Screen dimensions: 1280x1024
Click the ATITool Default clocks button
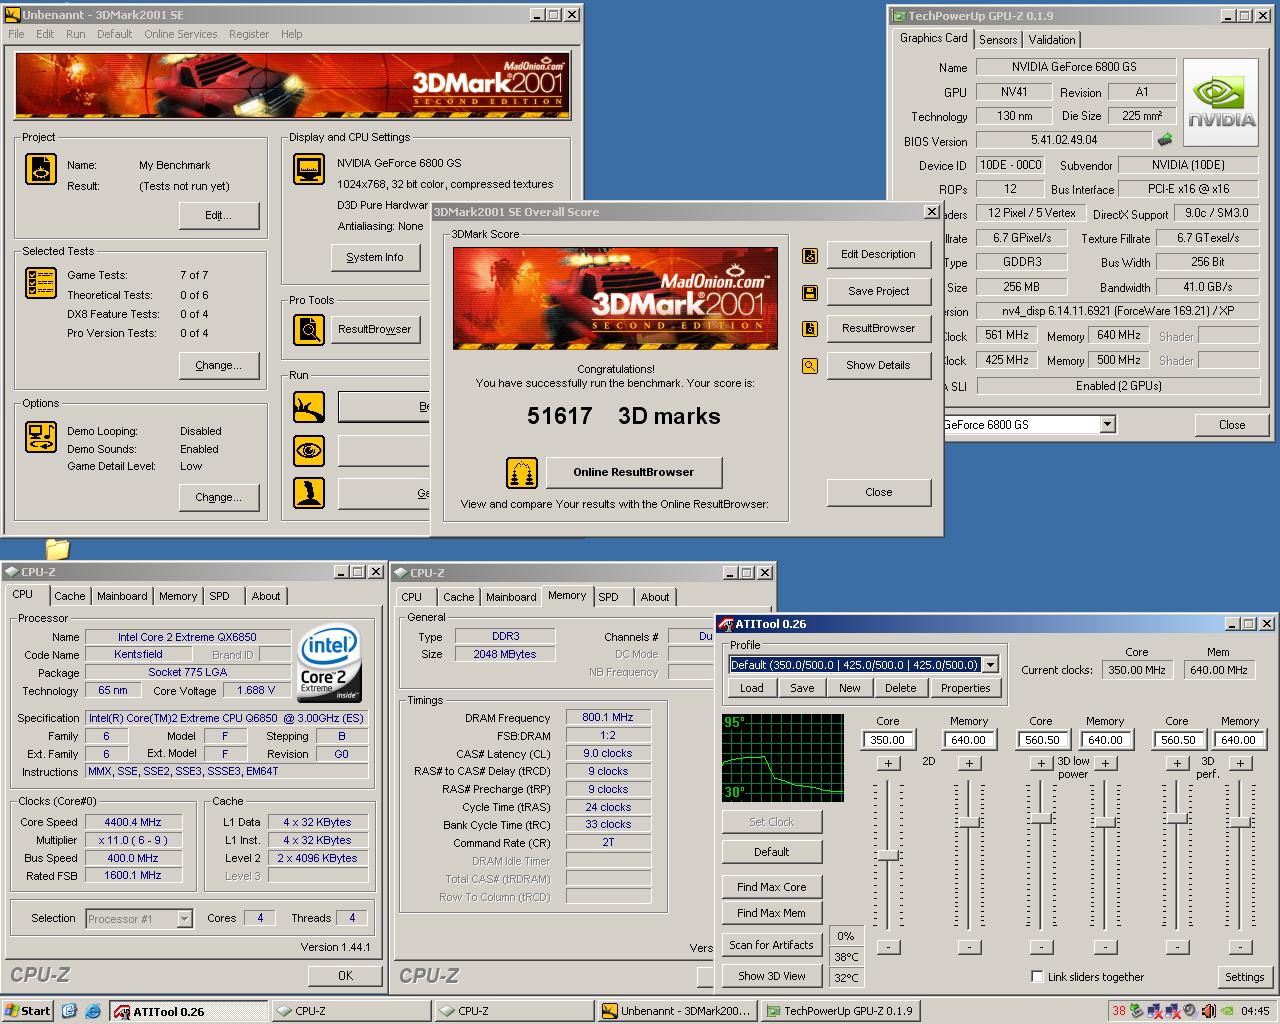[x=771, y=852]
